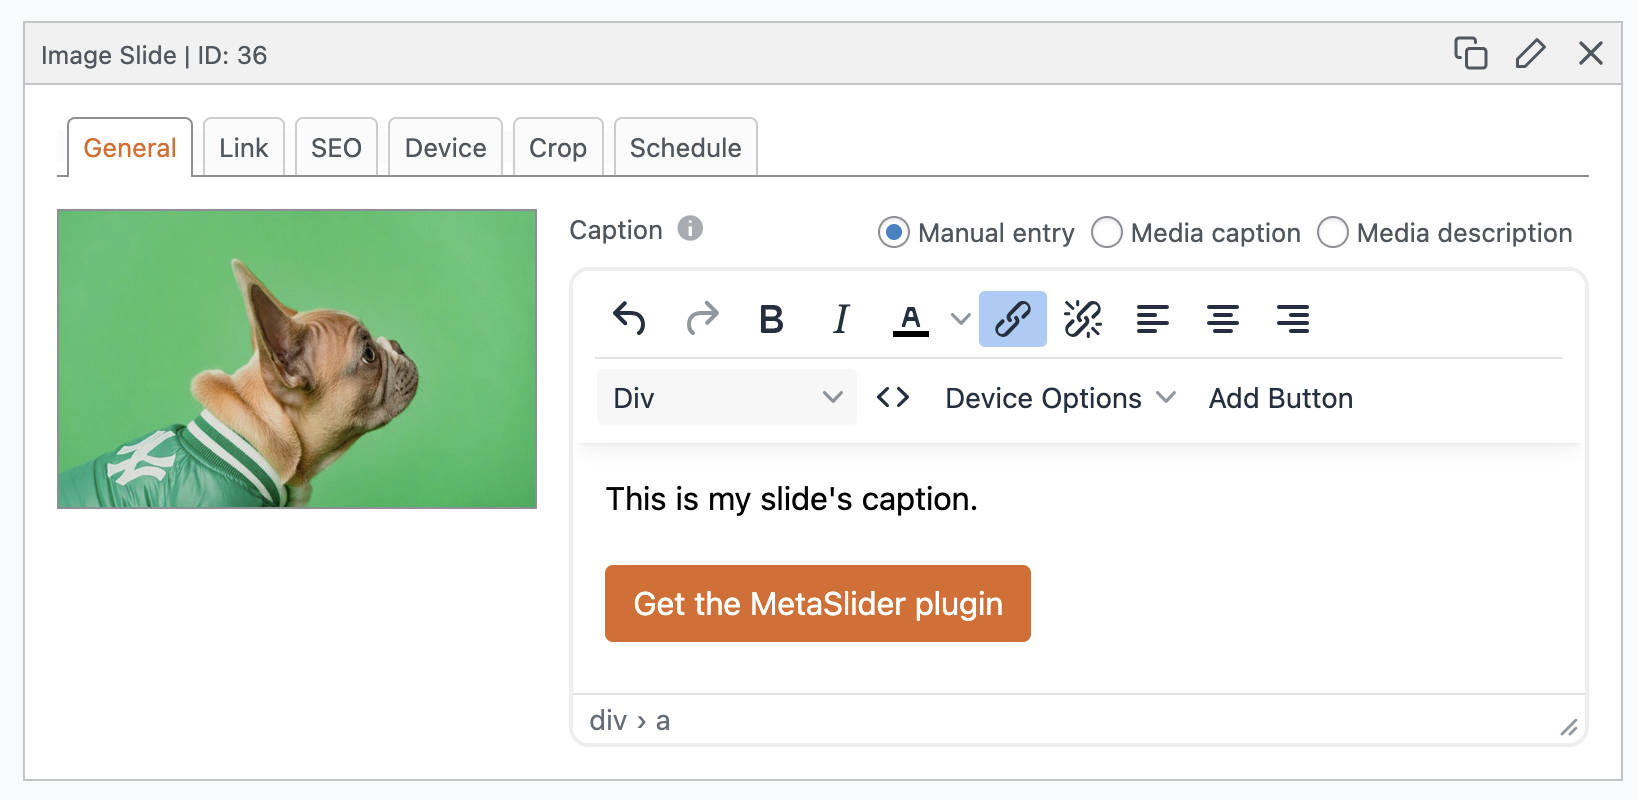
Task: Toggle italic formatting
Action: pos(841,319)
